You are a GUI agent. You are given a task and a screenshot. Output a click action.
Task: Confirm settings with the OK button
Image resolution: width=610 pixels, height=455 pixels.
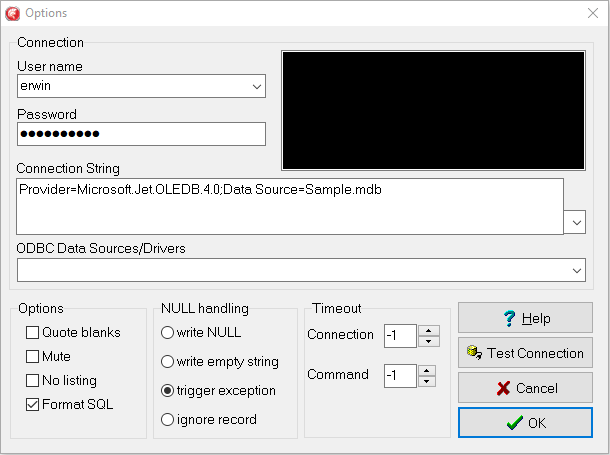[x=524, y=423]
